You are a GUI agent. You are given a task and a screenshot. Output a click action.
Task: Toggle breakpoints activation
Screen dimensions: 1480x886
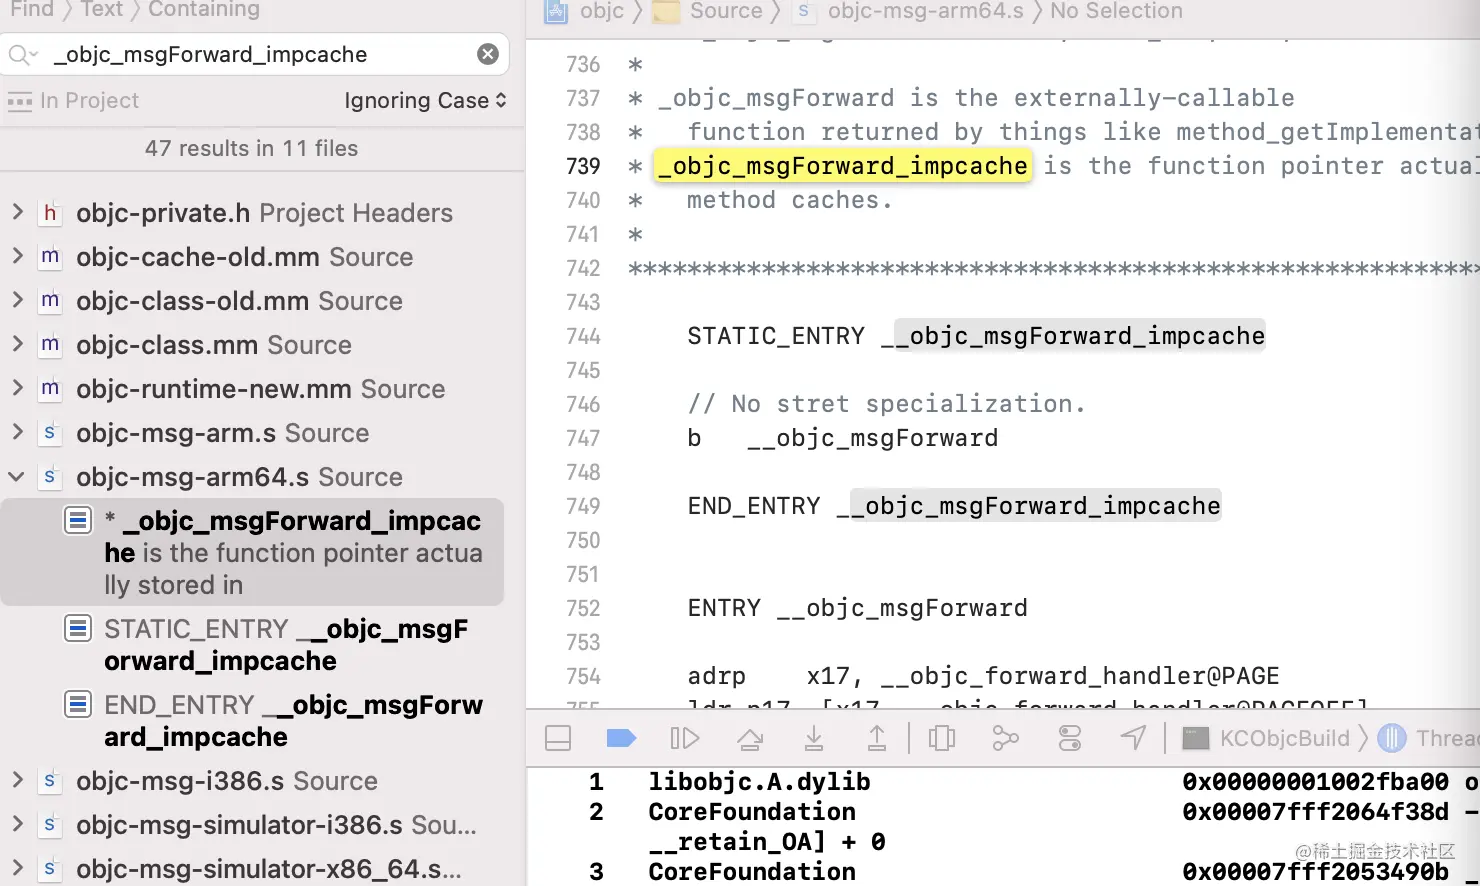621,739
